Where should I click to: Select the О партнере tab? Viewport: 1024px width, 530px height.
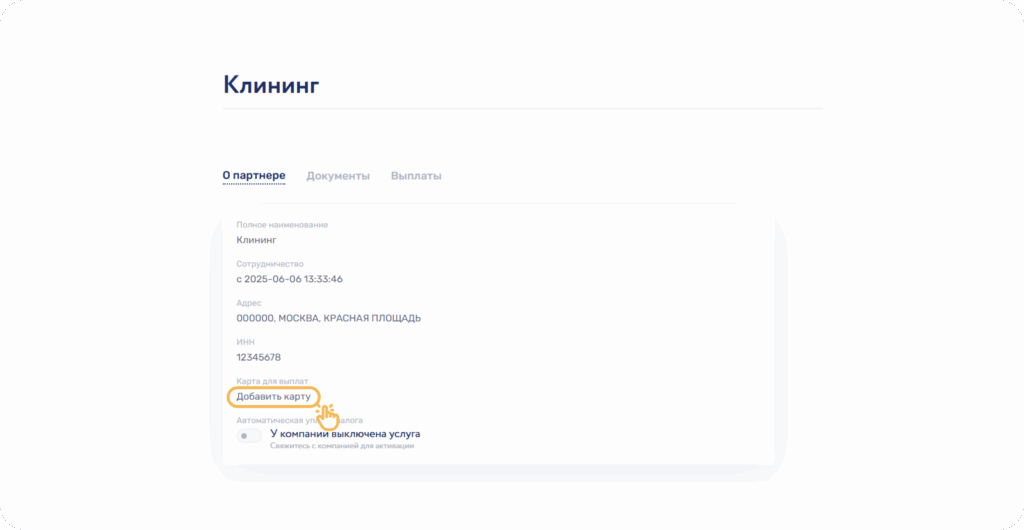[x=254, y=176]
